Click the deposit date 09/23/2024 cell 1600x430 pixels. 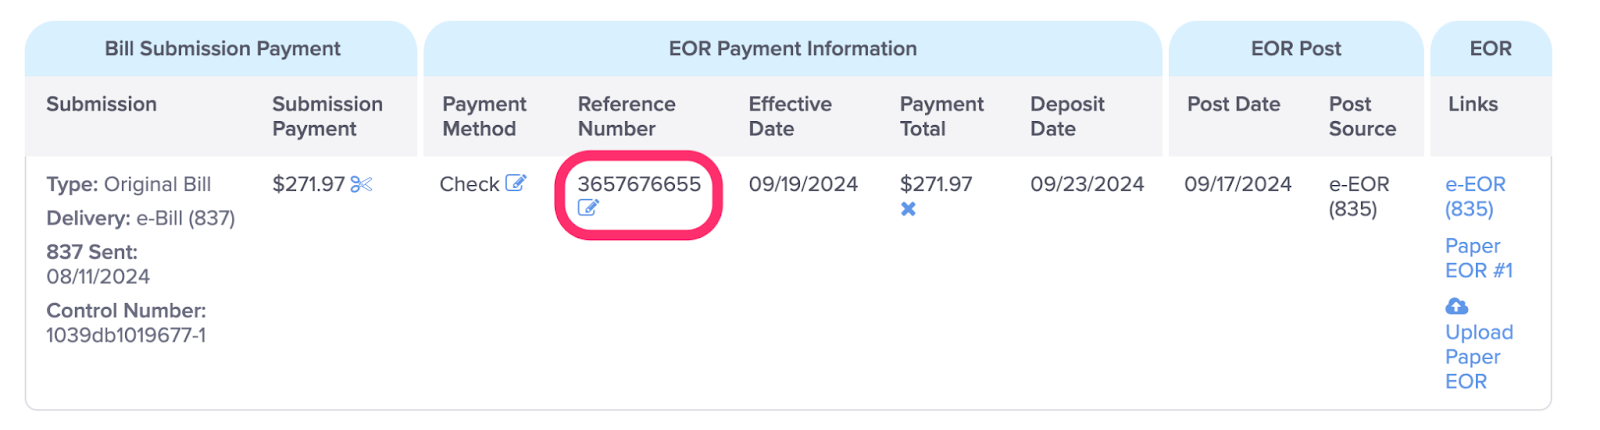[x=1087, y=184]
